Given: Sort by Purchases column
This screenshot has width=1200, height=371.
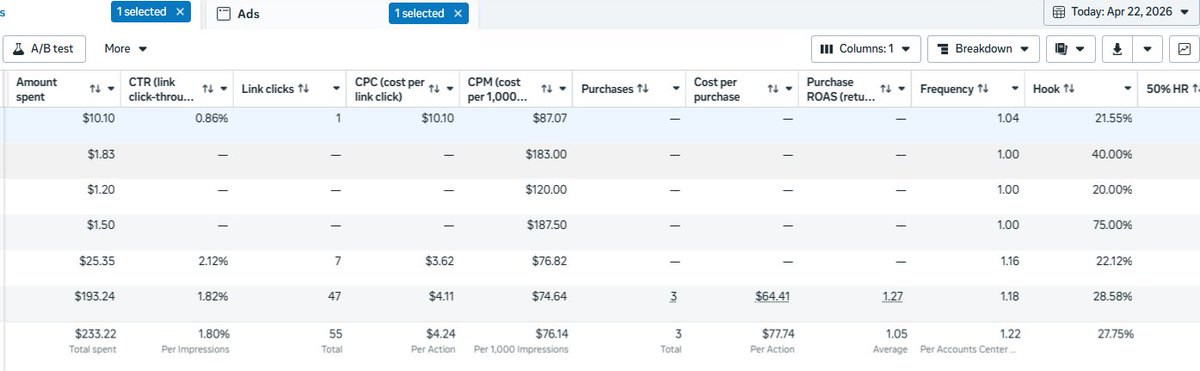Looking at the screenshot, I should (x=644, y=89).
